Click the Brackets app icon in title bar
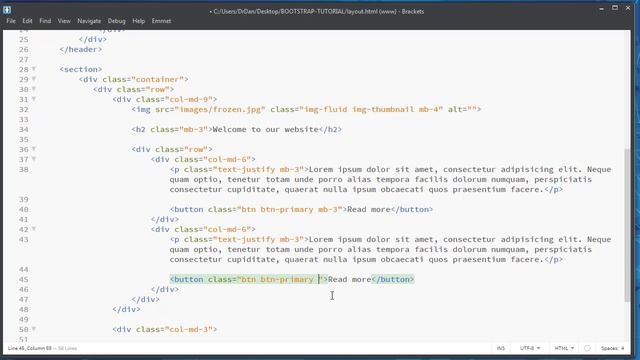Screen dimensions: 640x360 point(7,9)
